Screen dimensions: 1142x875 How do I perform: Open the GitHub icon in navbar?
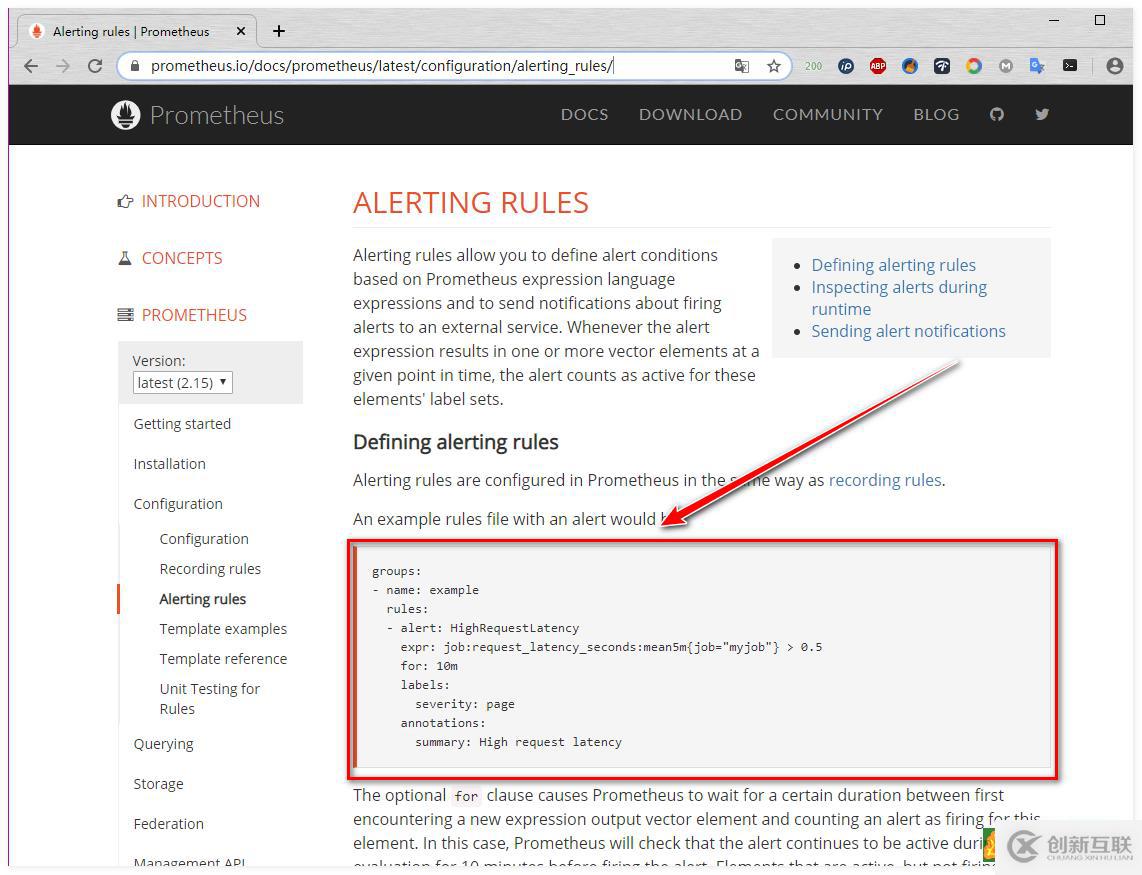pos(996,114)
